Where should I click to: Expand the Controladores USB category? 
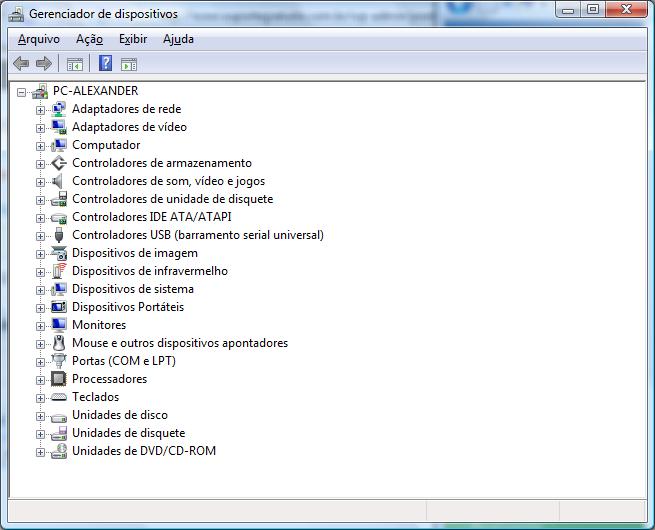point(41,236)
